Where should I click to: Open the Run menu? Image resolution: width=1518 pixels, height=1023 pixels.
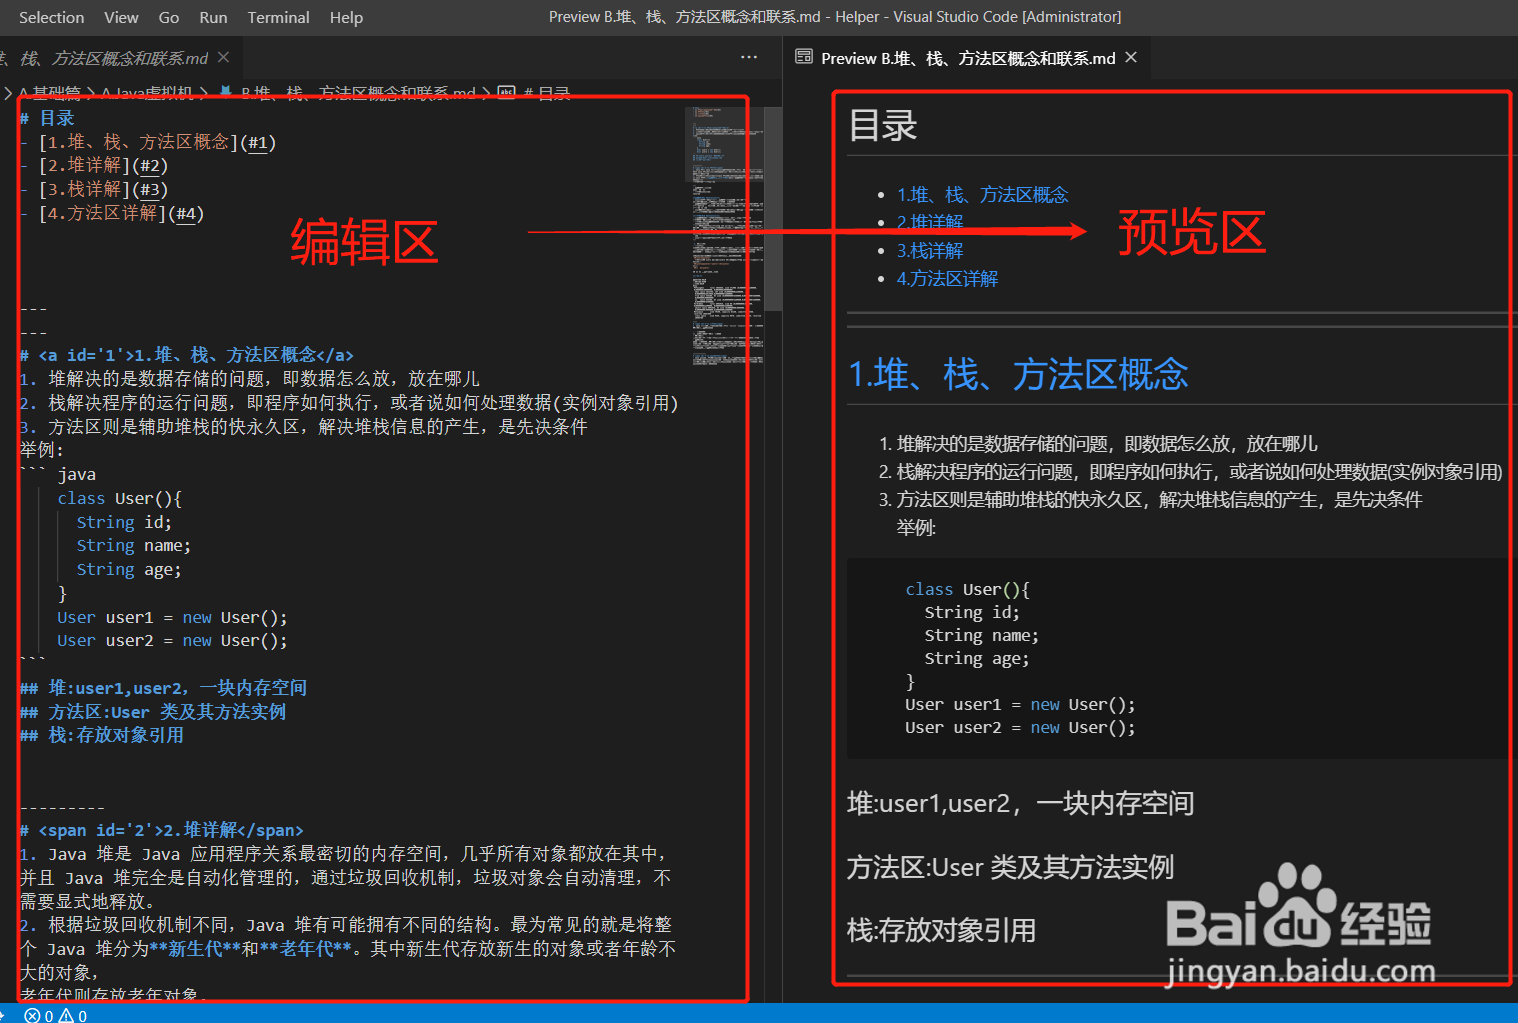point(213,17)
